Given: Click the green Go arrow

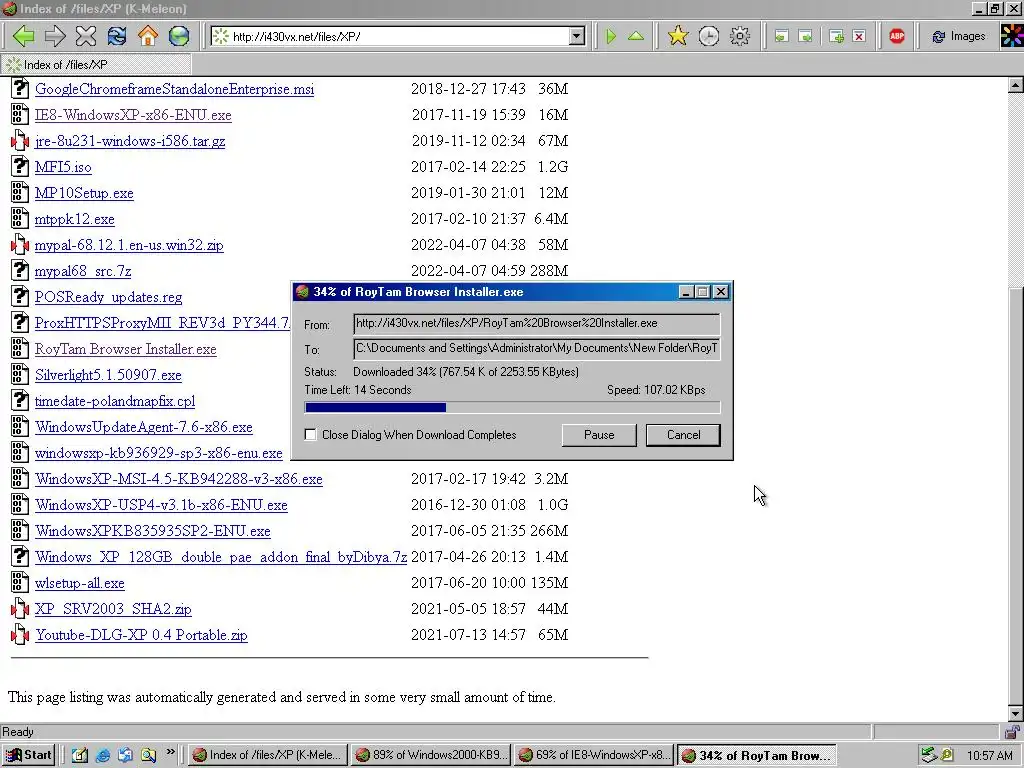Looking at the screenshot, I should coord(611,36).
